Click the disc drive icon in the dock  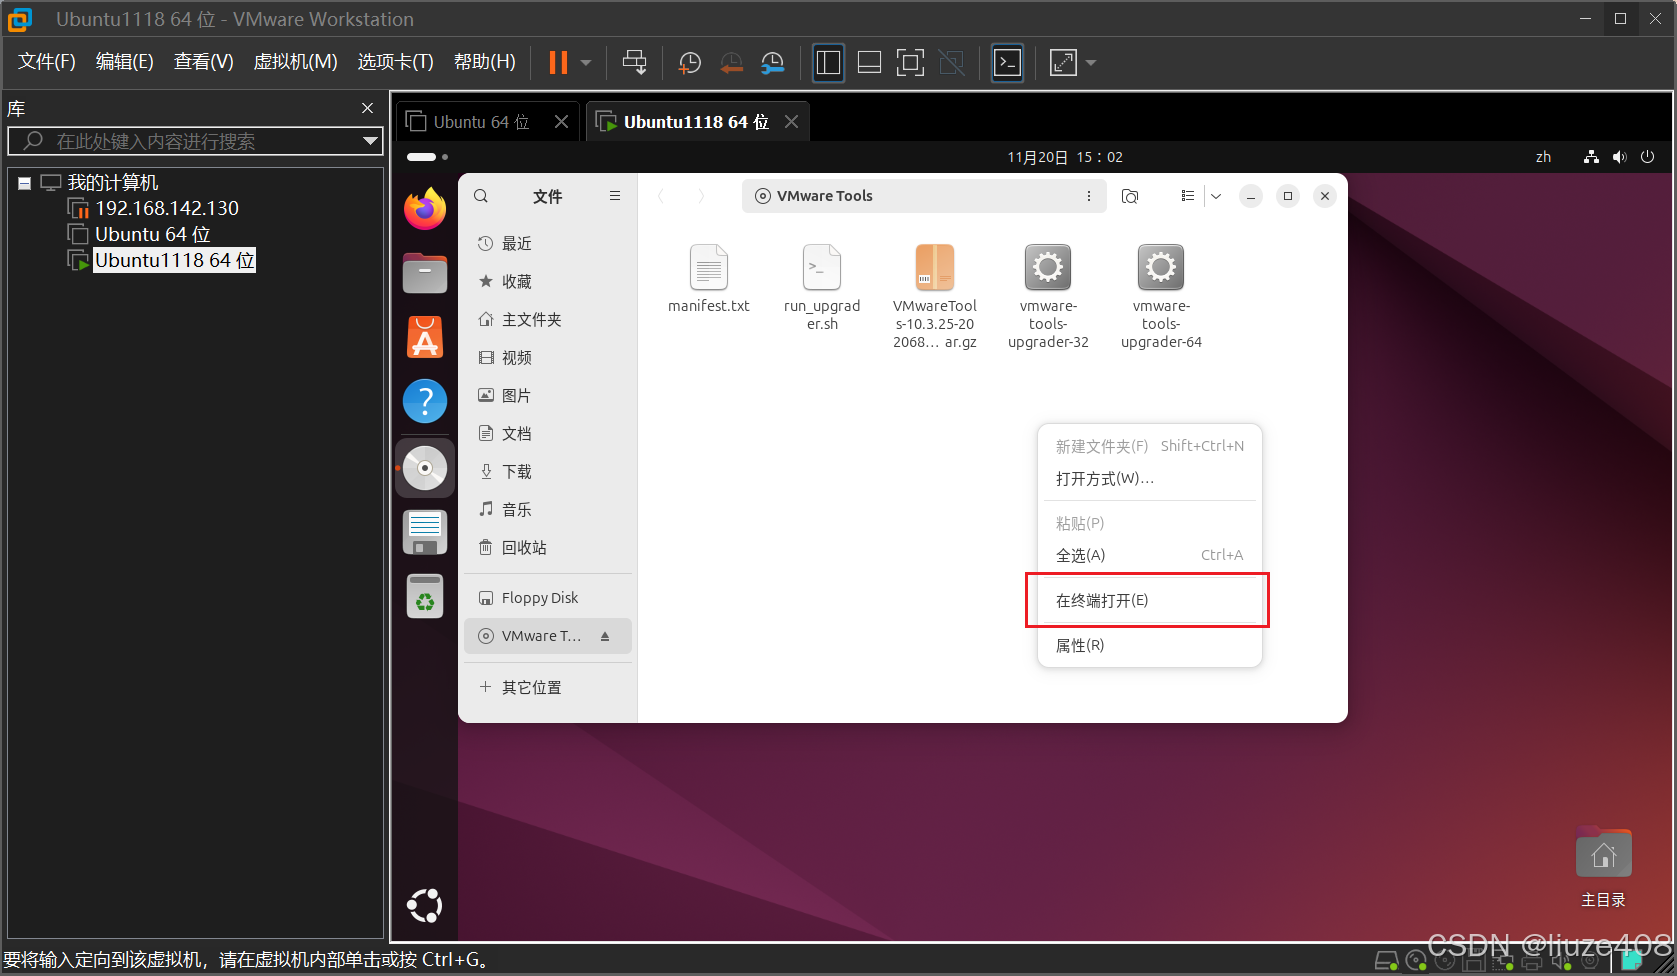(x=425, y=468)
